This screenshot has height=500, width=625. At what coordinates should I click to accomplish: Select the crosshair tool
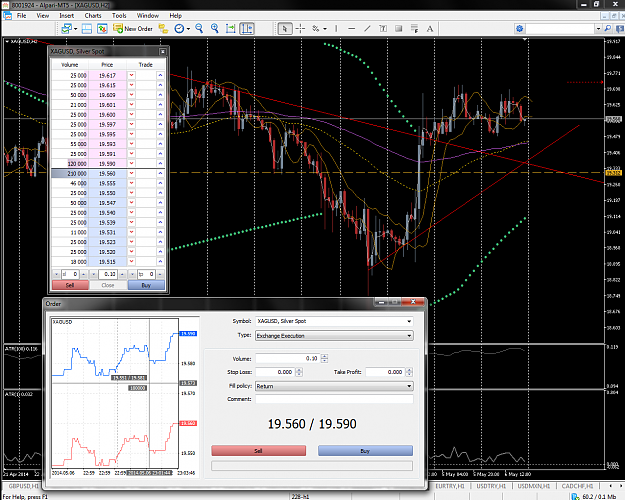300,29
